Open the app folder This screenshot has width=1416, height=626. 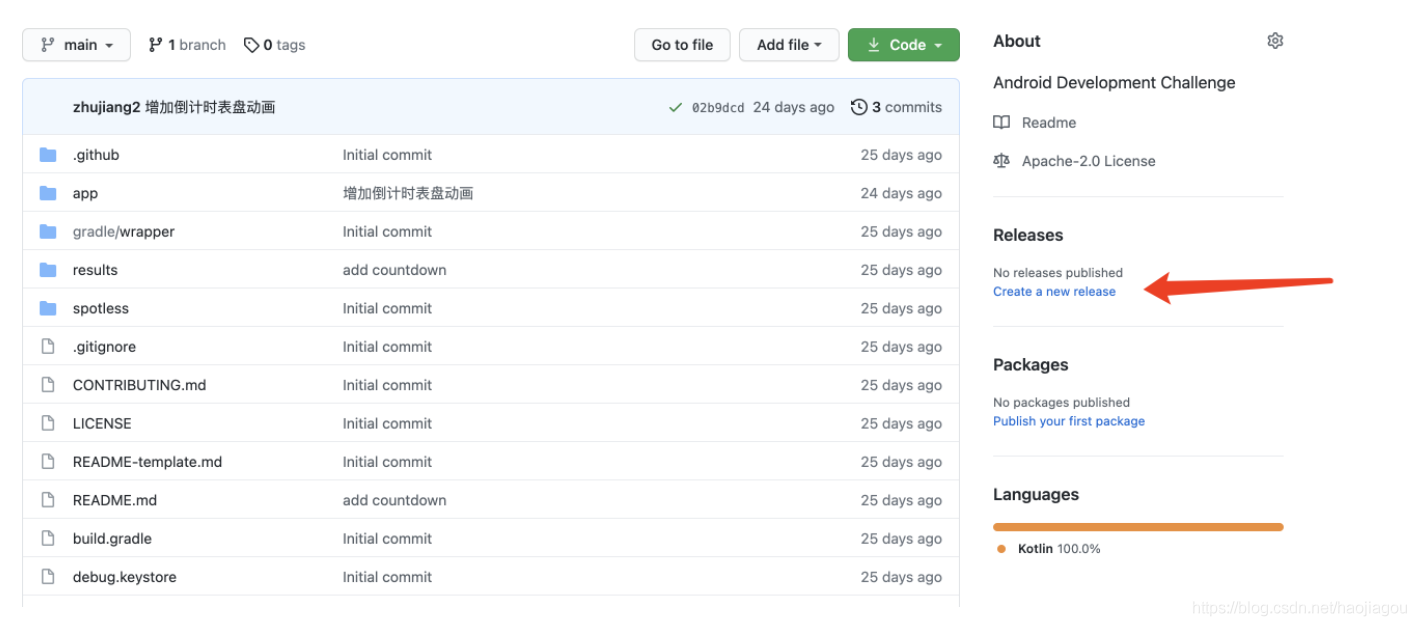[85, 193]
